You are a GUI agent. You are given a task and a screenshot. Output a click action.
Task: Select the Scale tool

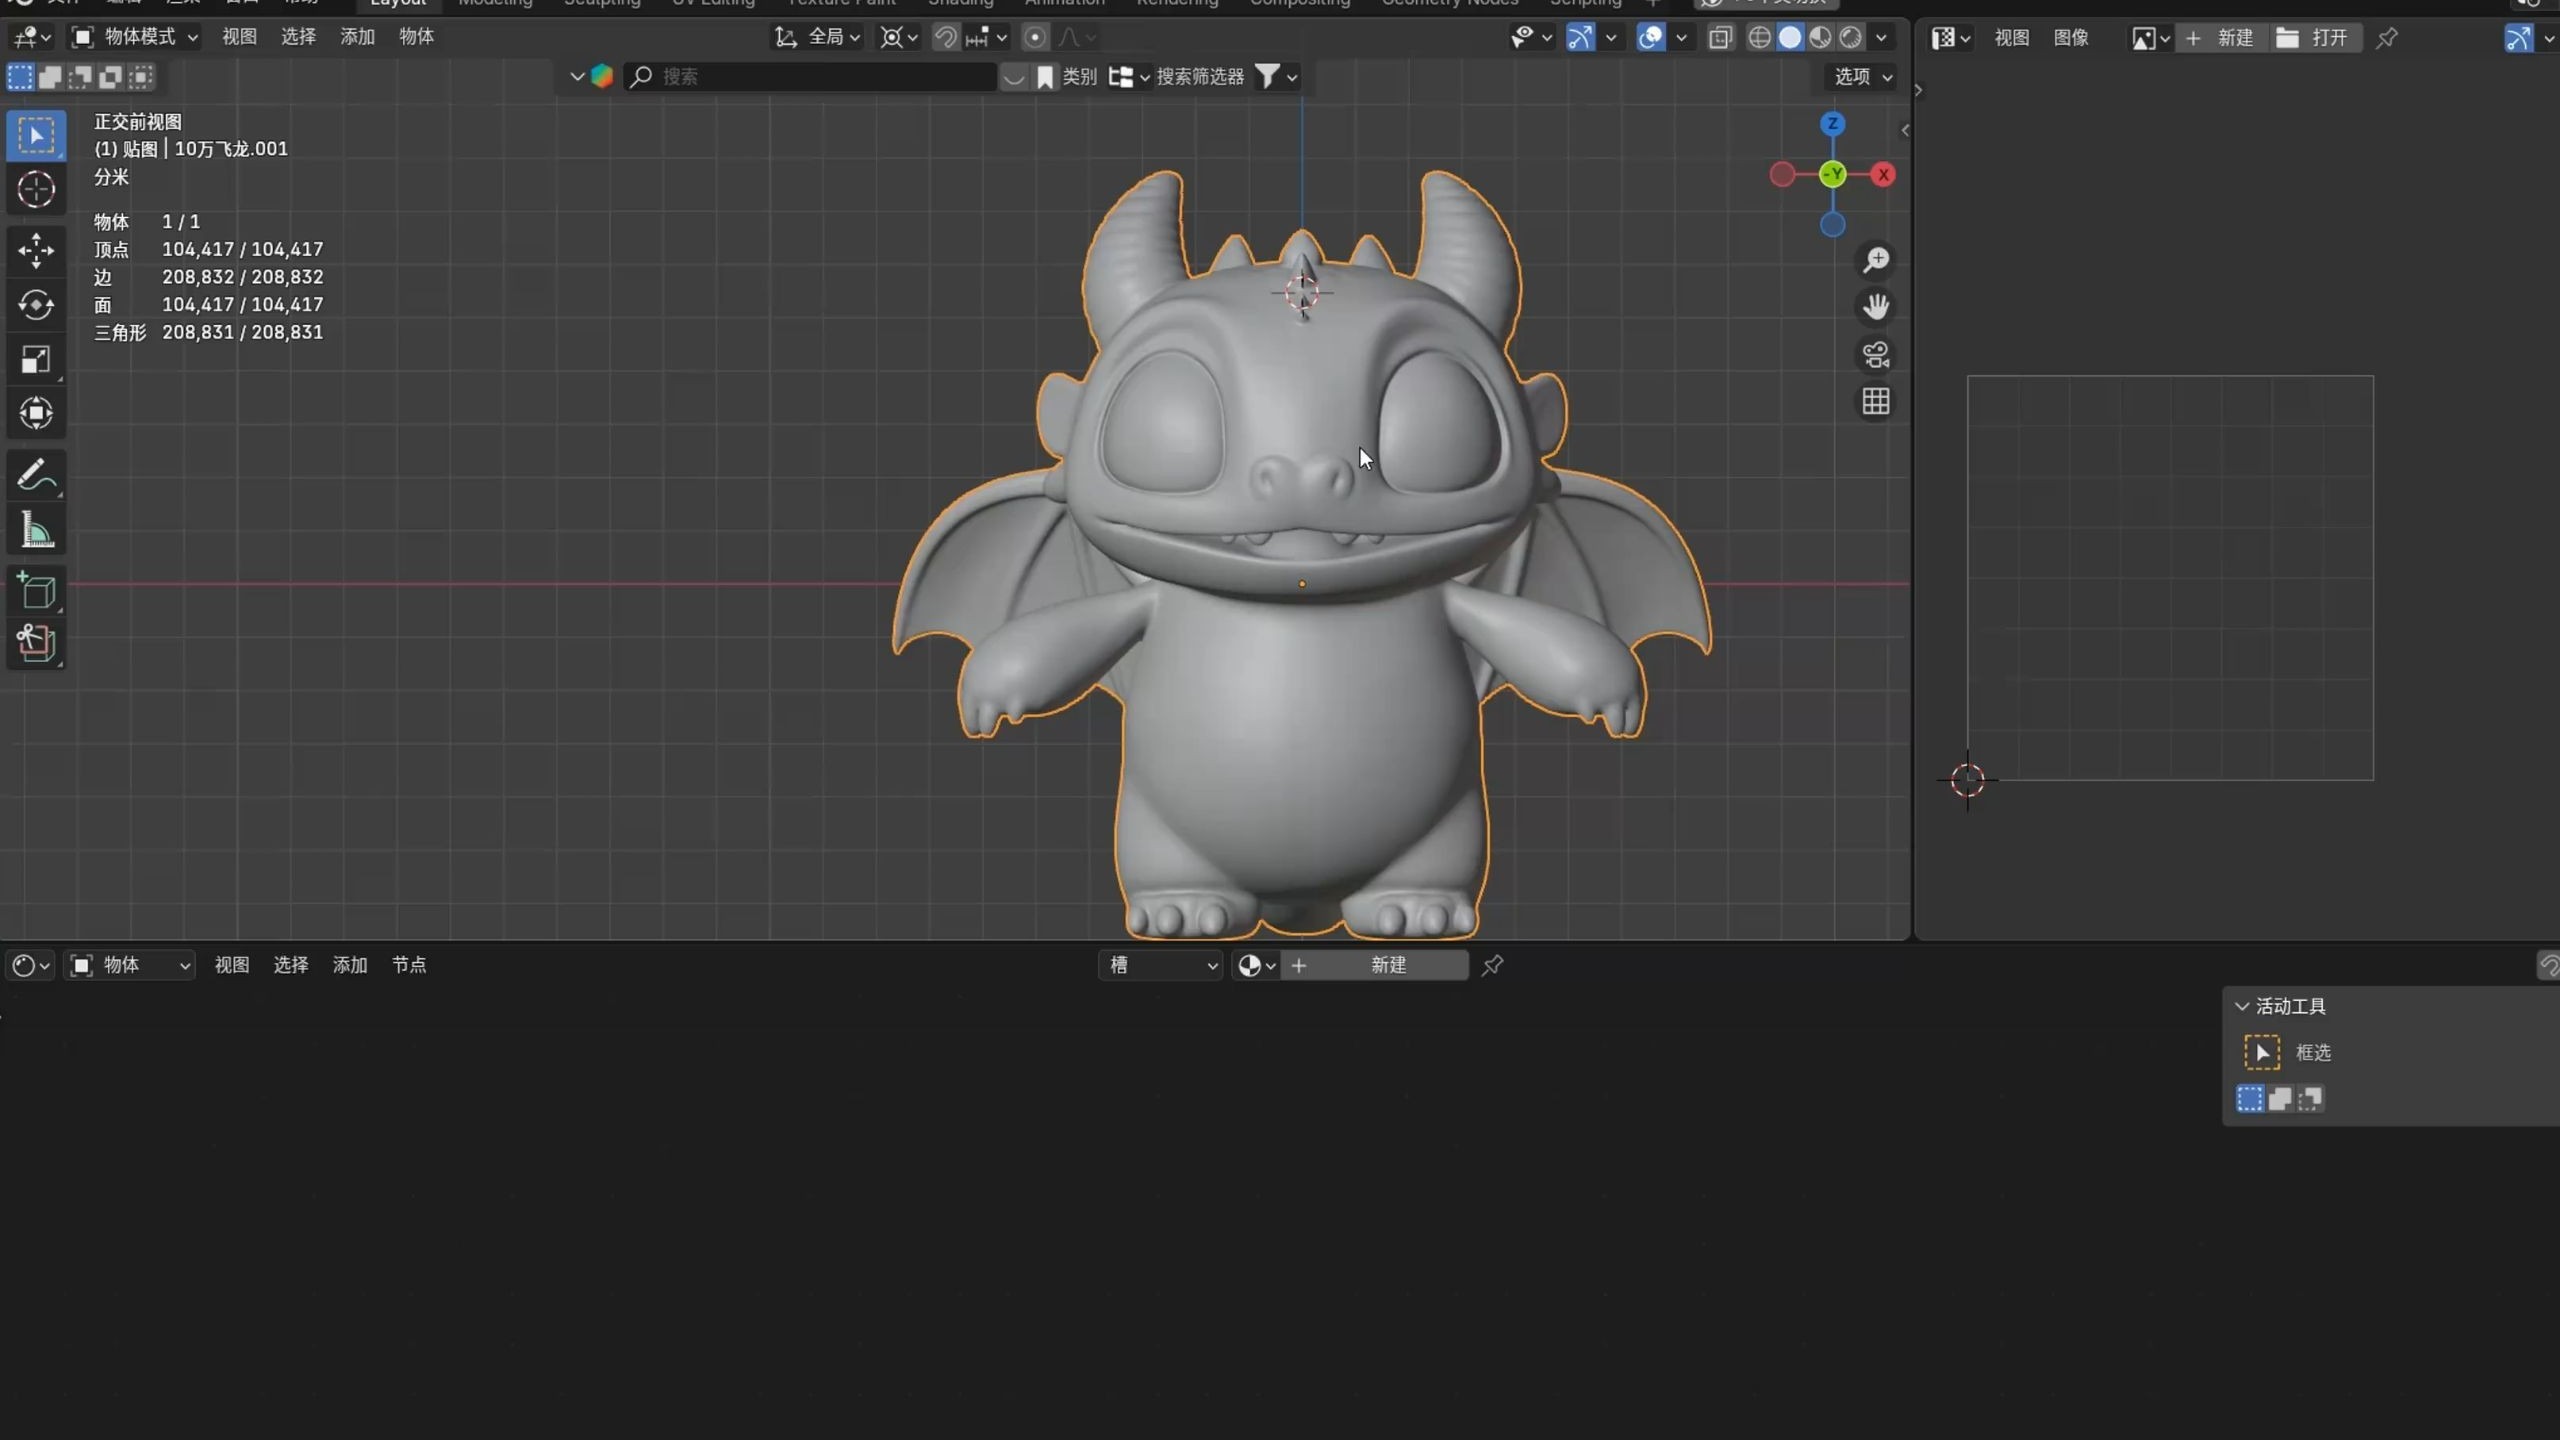tap(36, 359)
